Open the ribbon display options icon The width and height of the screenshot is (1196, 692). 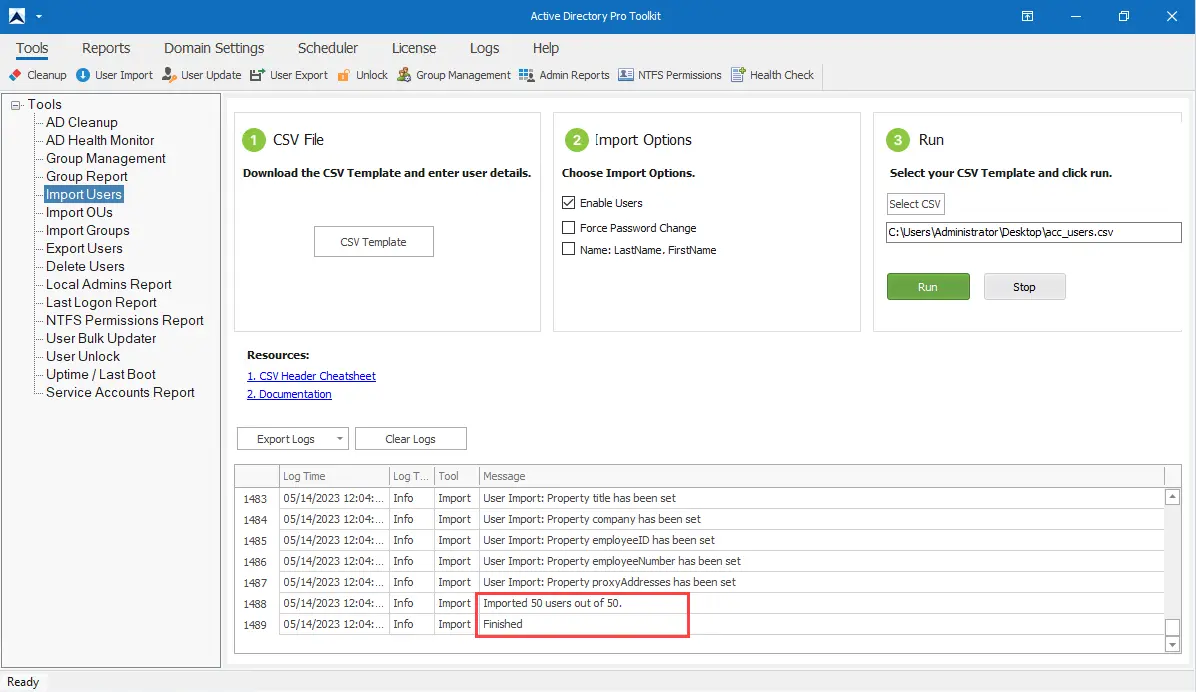click(x=1027, y=16)
